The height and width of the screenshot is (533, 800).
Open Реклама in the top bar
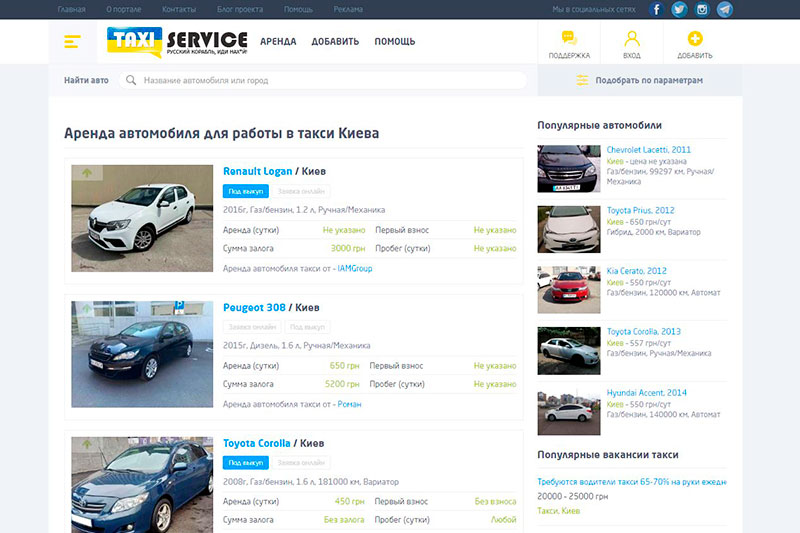[348, 9]
